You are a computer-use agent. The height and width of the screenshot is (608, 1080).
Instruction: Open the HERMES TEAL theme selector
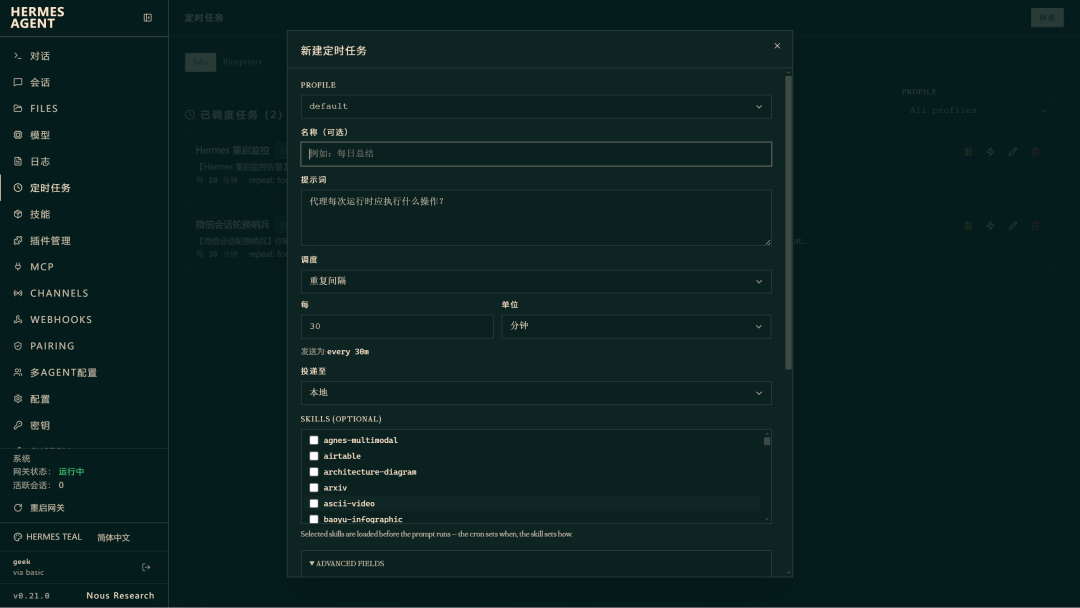tap(48, 537)
